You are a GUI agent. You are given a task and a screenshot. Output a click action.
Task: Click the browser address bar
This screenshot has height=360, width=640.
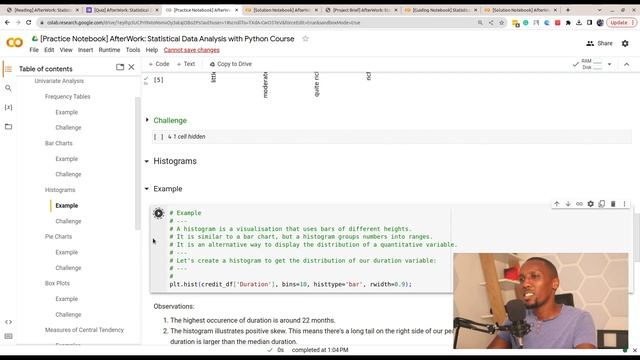click(x=261, y=23)
